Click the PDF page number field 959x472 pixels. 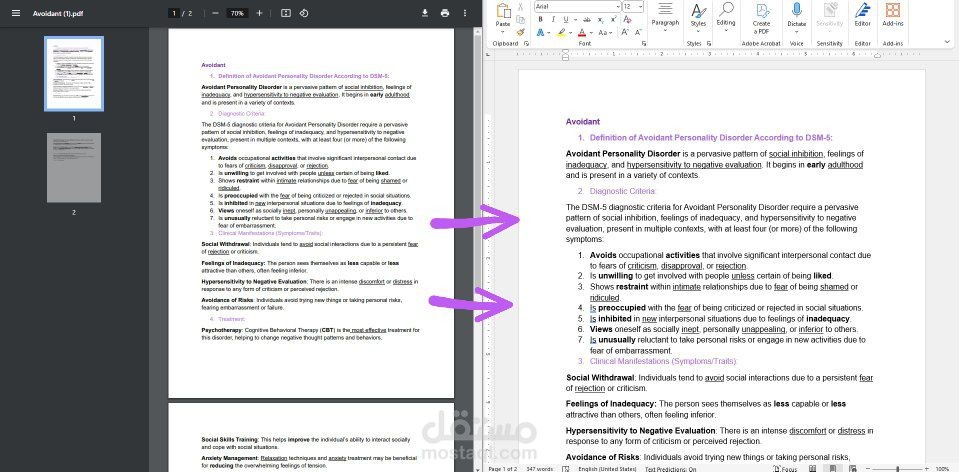(x=174, y=13)
